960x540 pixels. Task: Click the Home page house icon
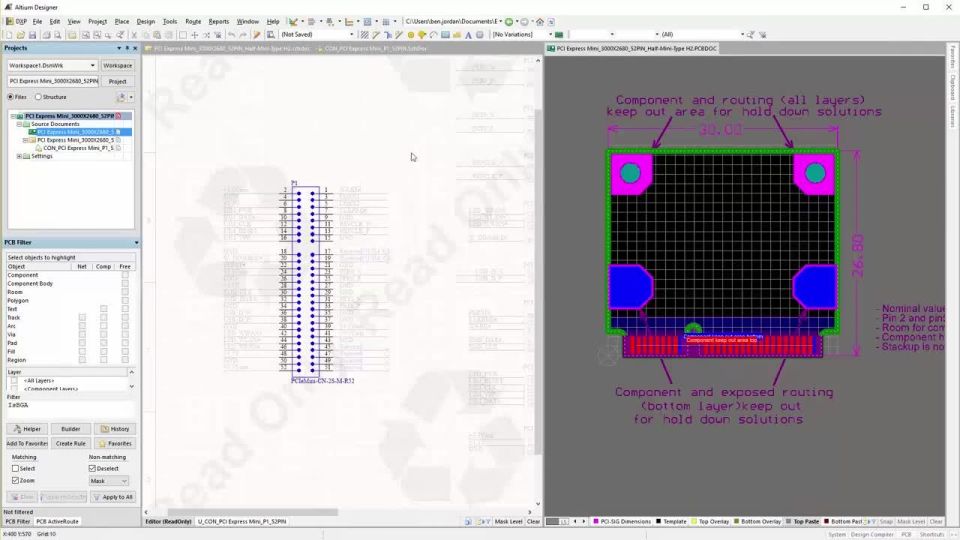point(540,21)
